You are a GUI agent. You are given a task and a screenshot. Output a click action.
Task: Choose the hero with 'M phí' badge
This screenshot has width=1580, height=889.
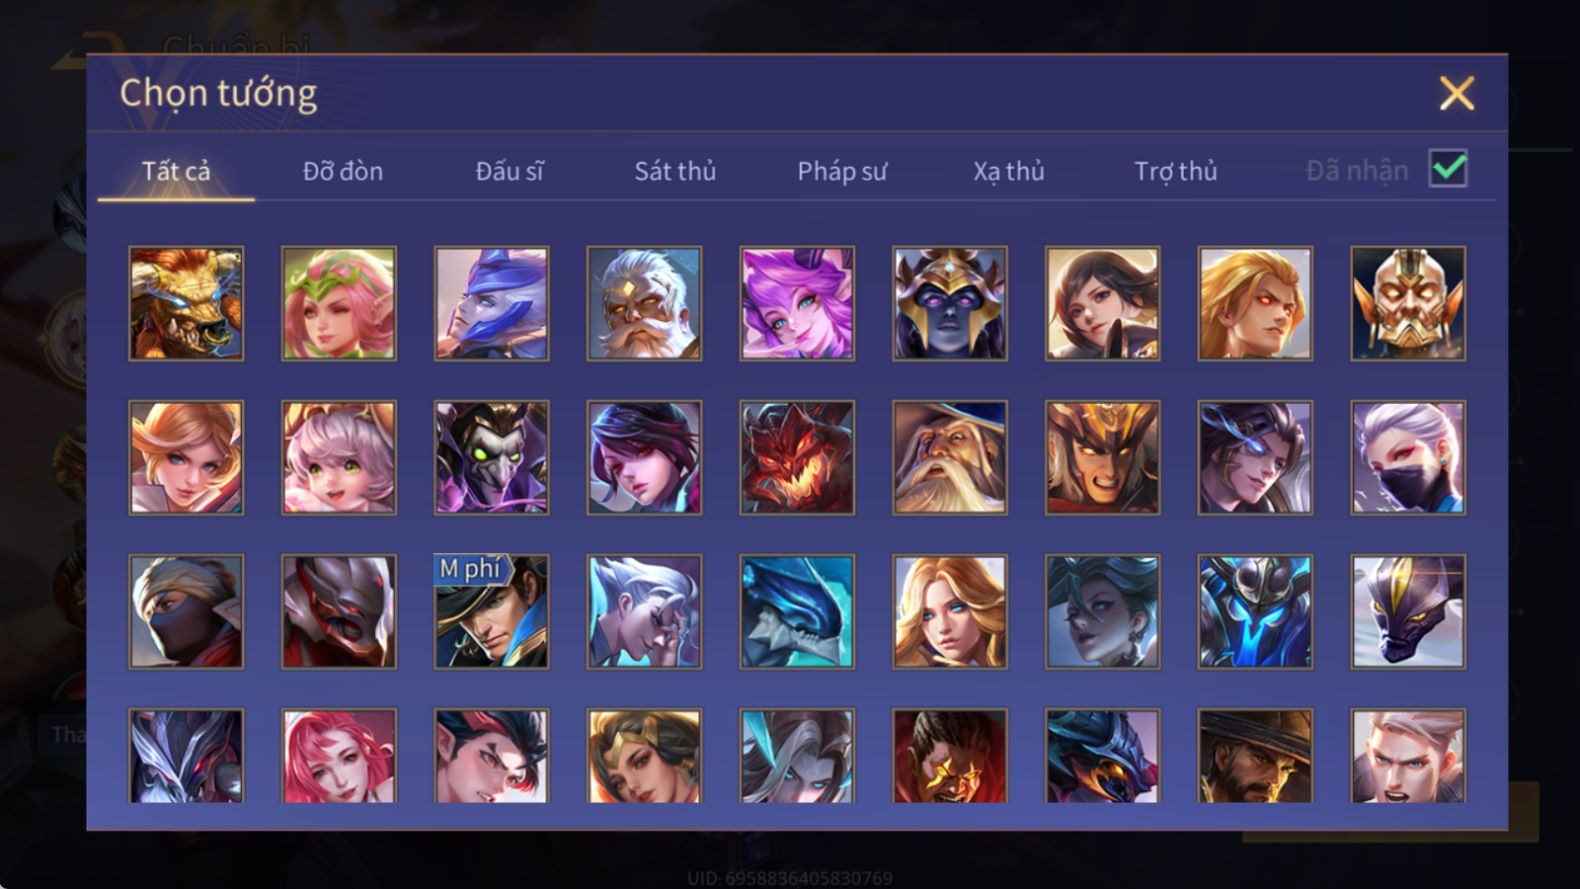[491, 612]
